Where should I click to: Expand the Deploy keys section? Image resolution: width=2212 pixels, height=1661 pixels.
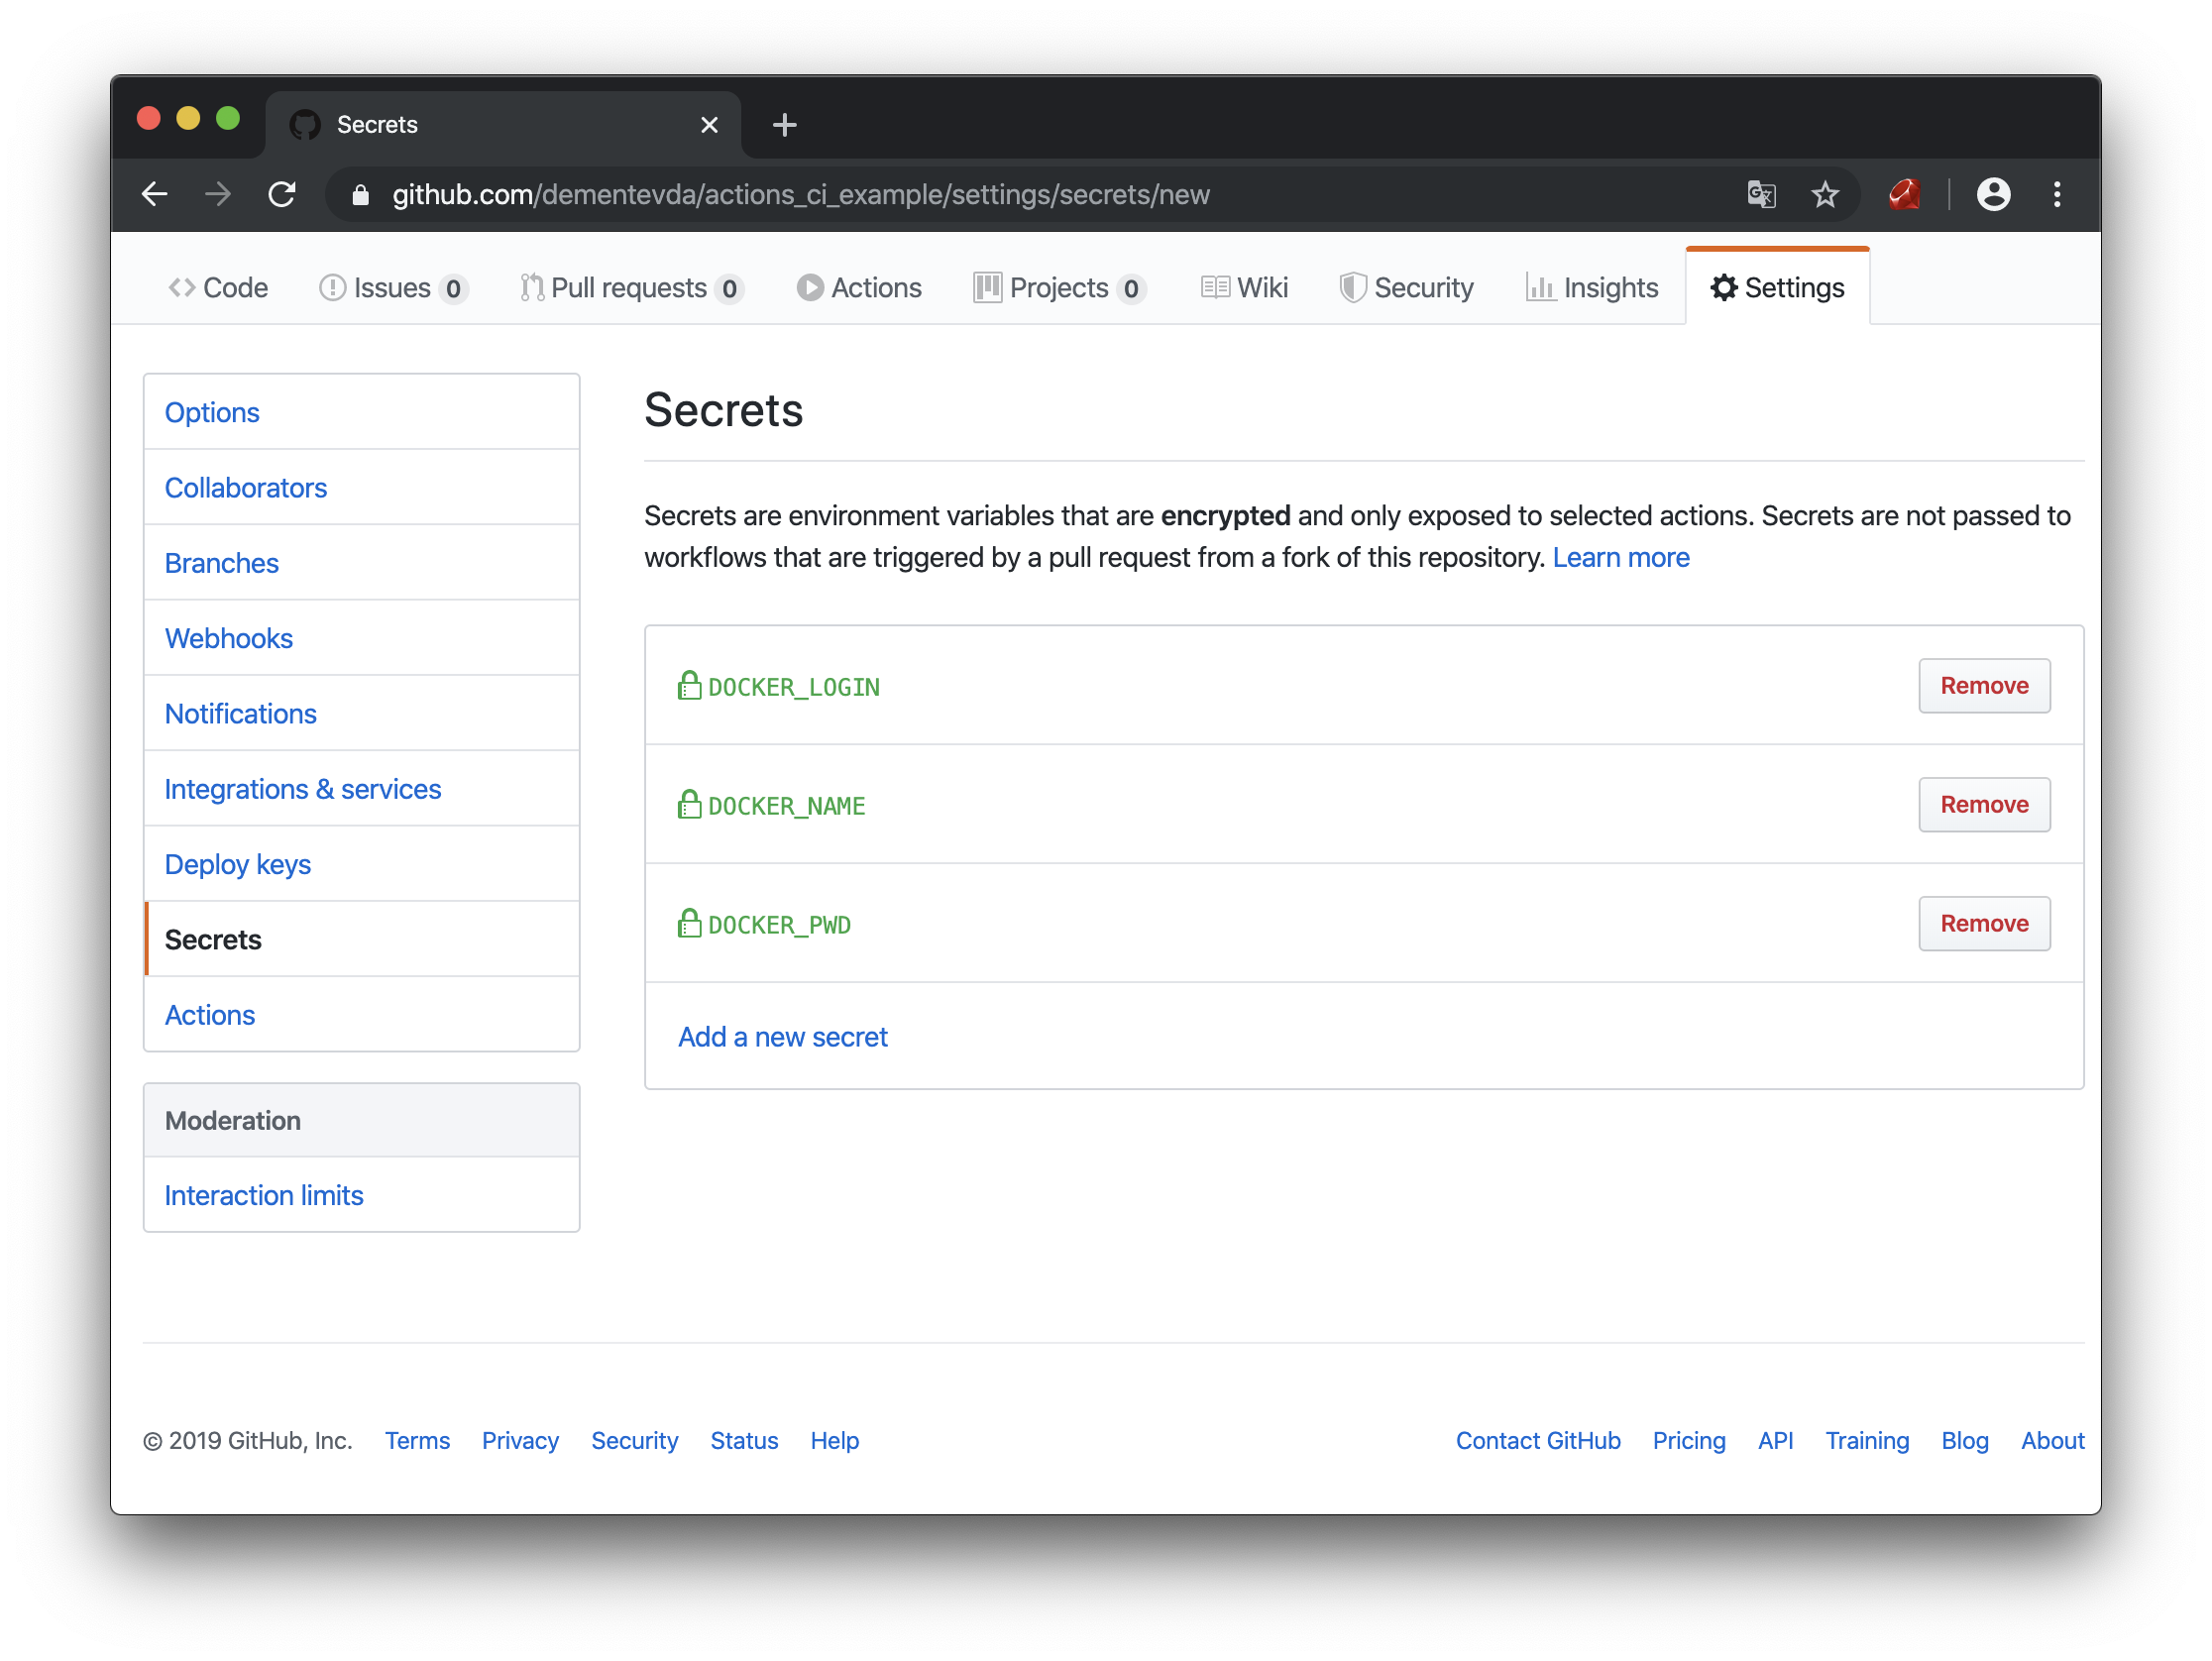point(237,863)
